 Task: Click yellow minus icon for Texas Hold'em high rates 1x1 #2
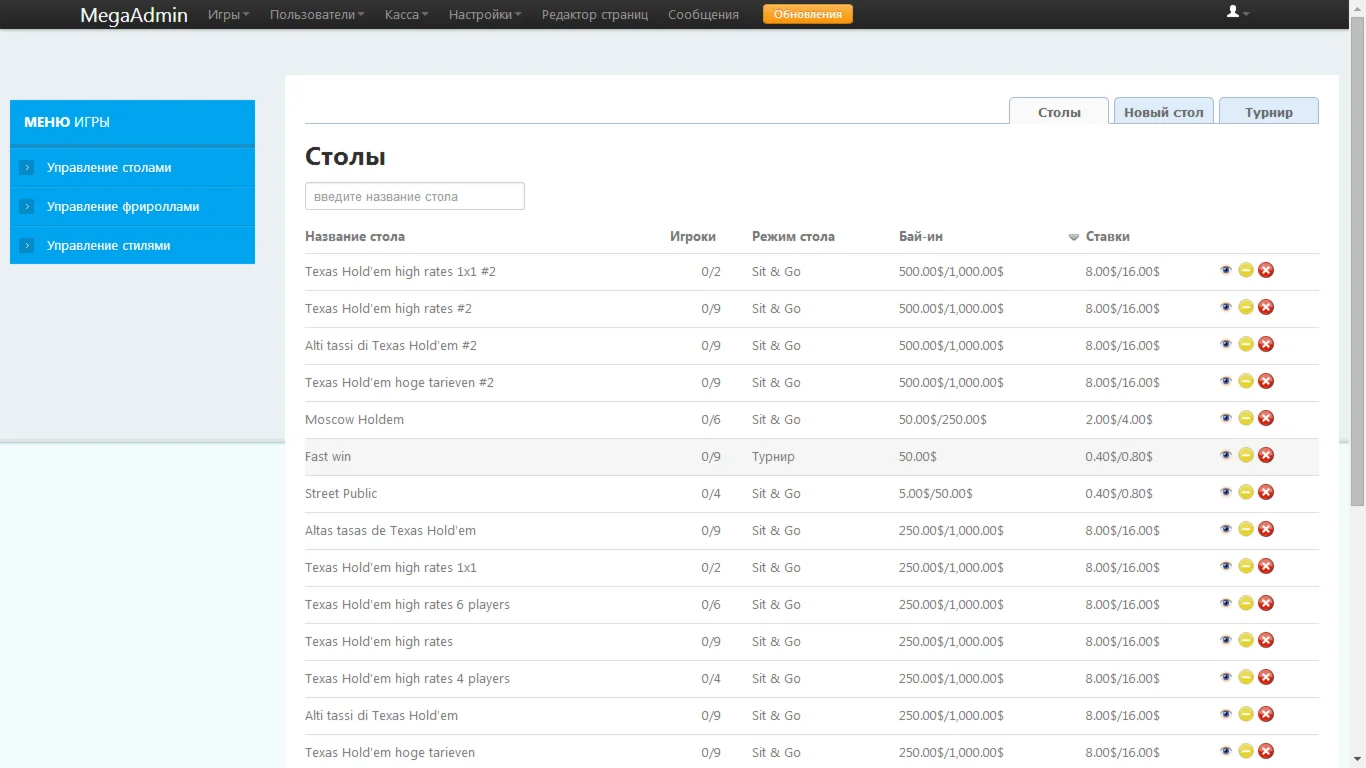1246,271
